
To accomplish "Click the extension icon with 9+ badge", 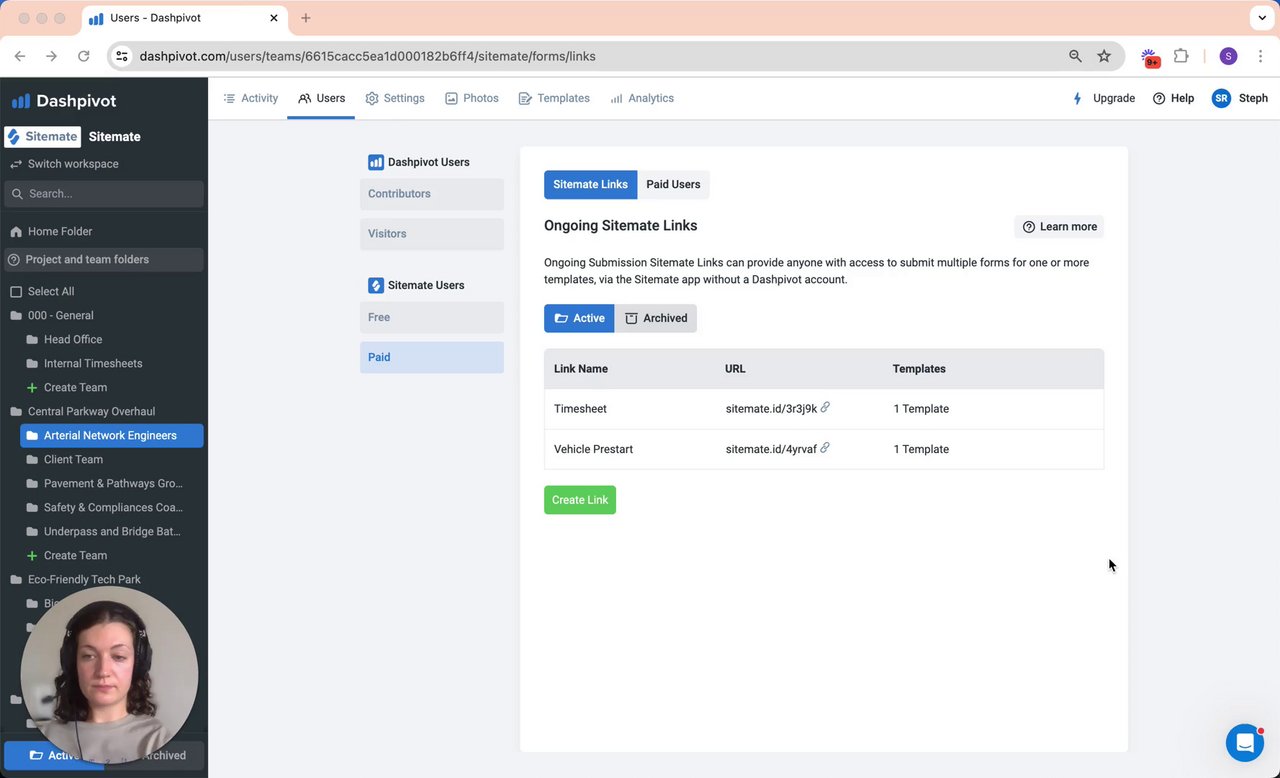I will 1149,57.
